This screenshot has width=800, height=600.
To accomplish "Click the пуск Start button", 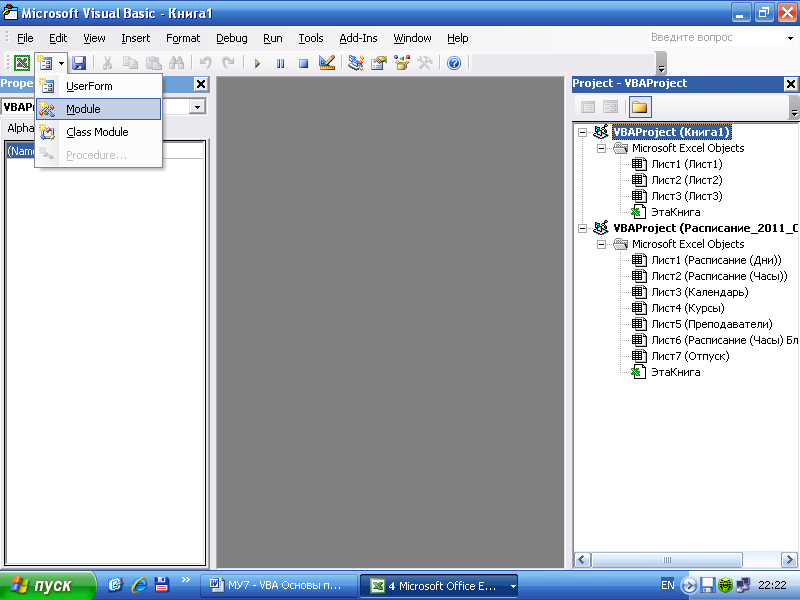I will click(47, 585).
